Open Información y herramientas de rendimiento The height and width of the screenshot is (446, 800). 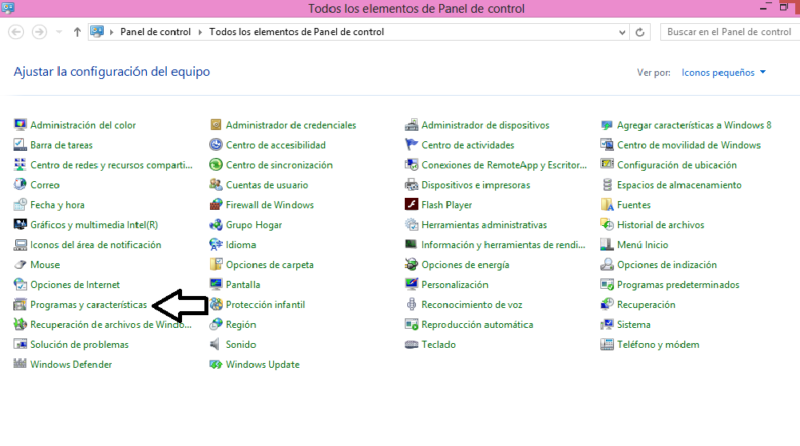503,244
